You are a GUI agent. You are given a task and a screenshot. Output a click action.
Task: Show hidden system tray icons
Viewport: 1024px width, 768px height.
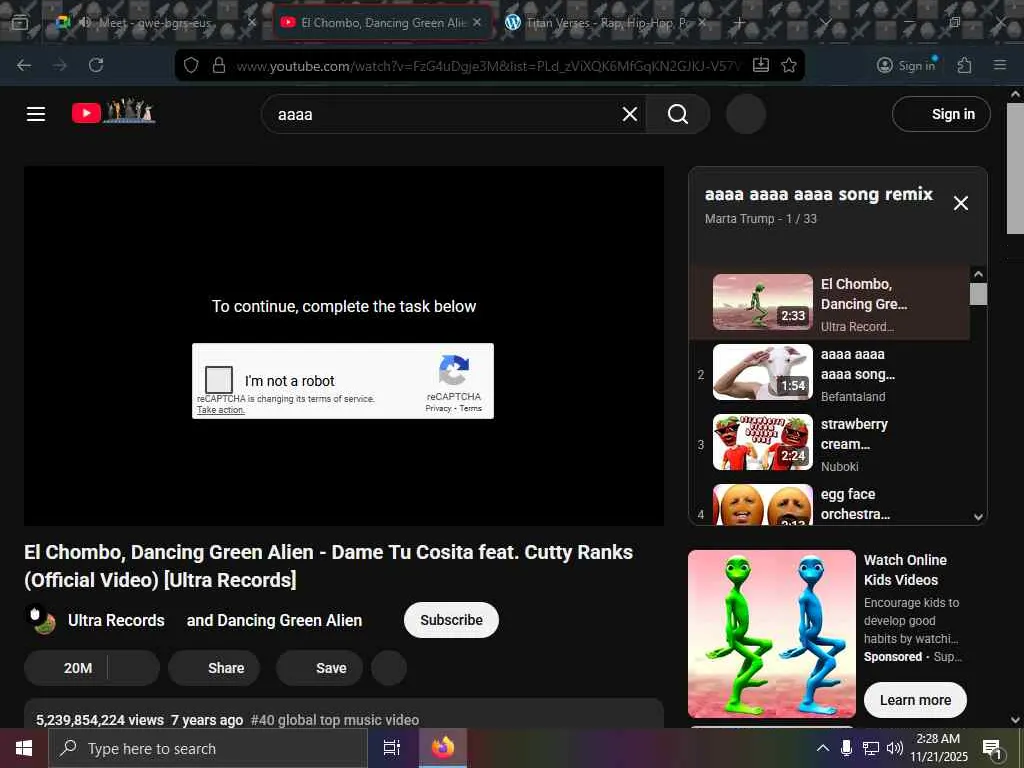click(x=823, y=748)
